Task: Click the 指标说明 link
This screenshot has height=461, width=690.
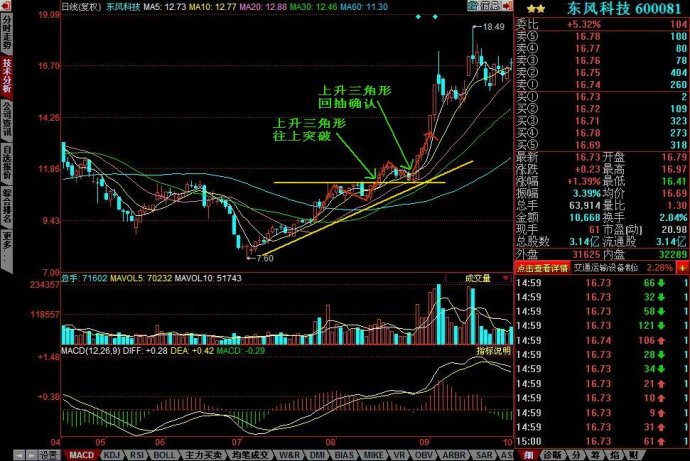Action: [x=493, y=351]
